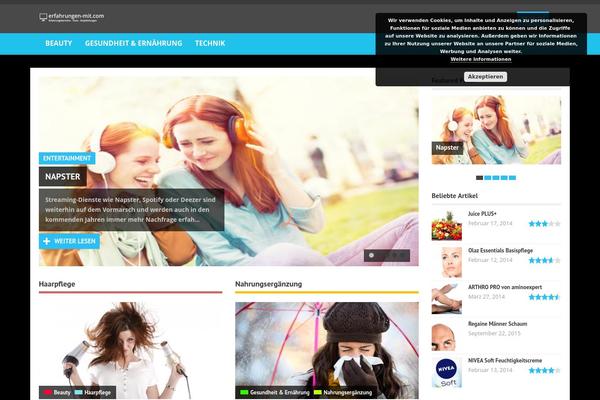This screenshot has height=400, width=600.
Task: Click the Haarpflege tag on hair image
Action: (93, 393)
